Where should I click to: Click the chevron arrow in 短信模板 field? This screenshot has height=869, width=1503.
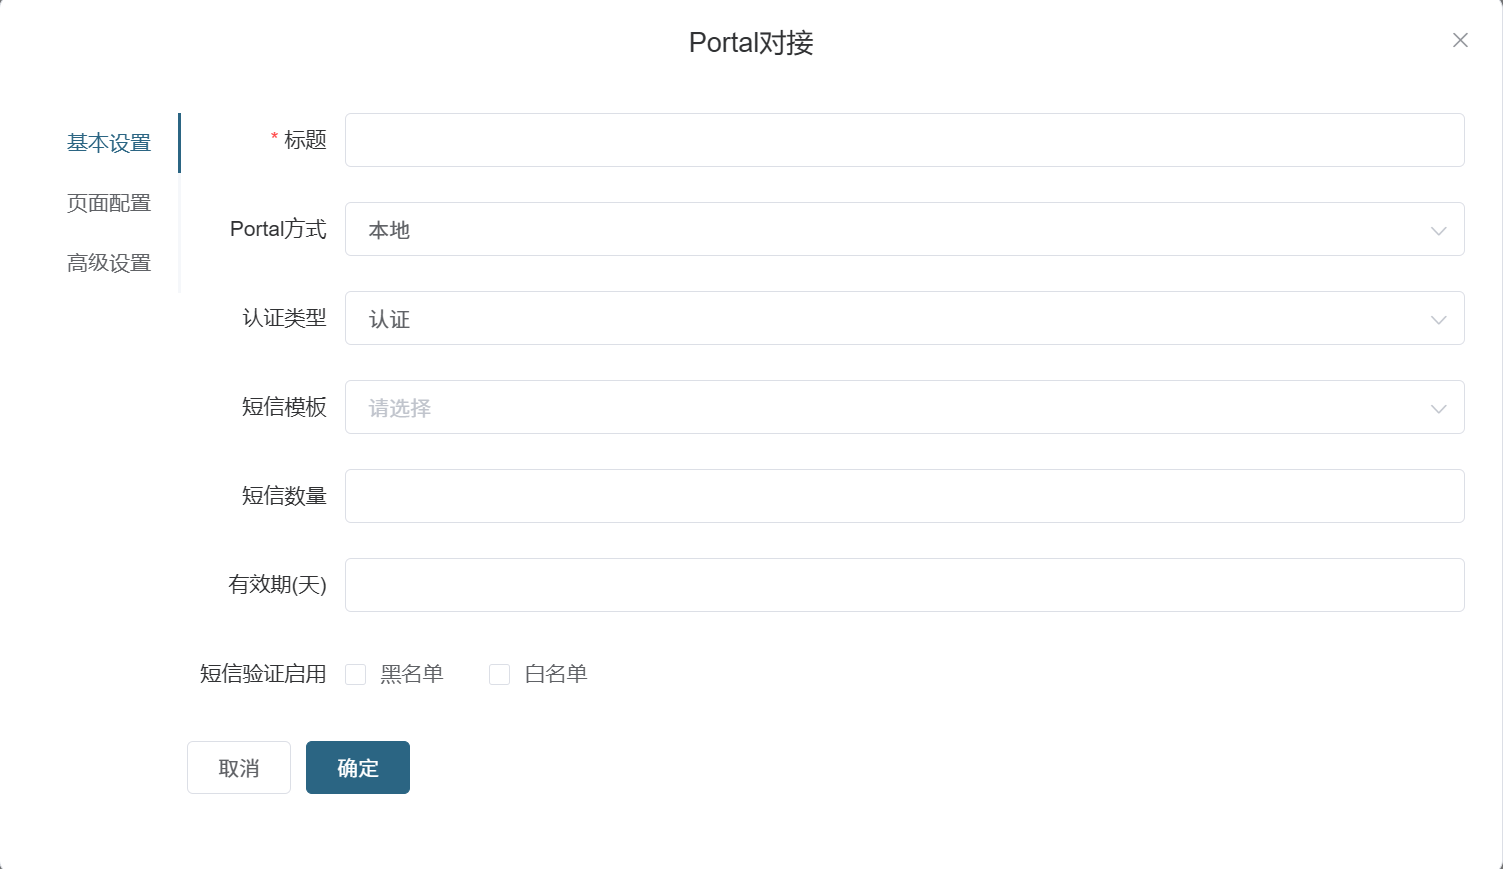(1438, 408)
